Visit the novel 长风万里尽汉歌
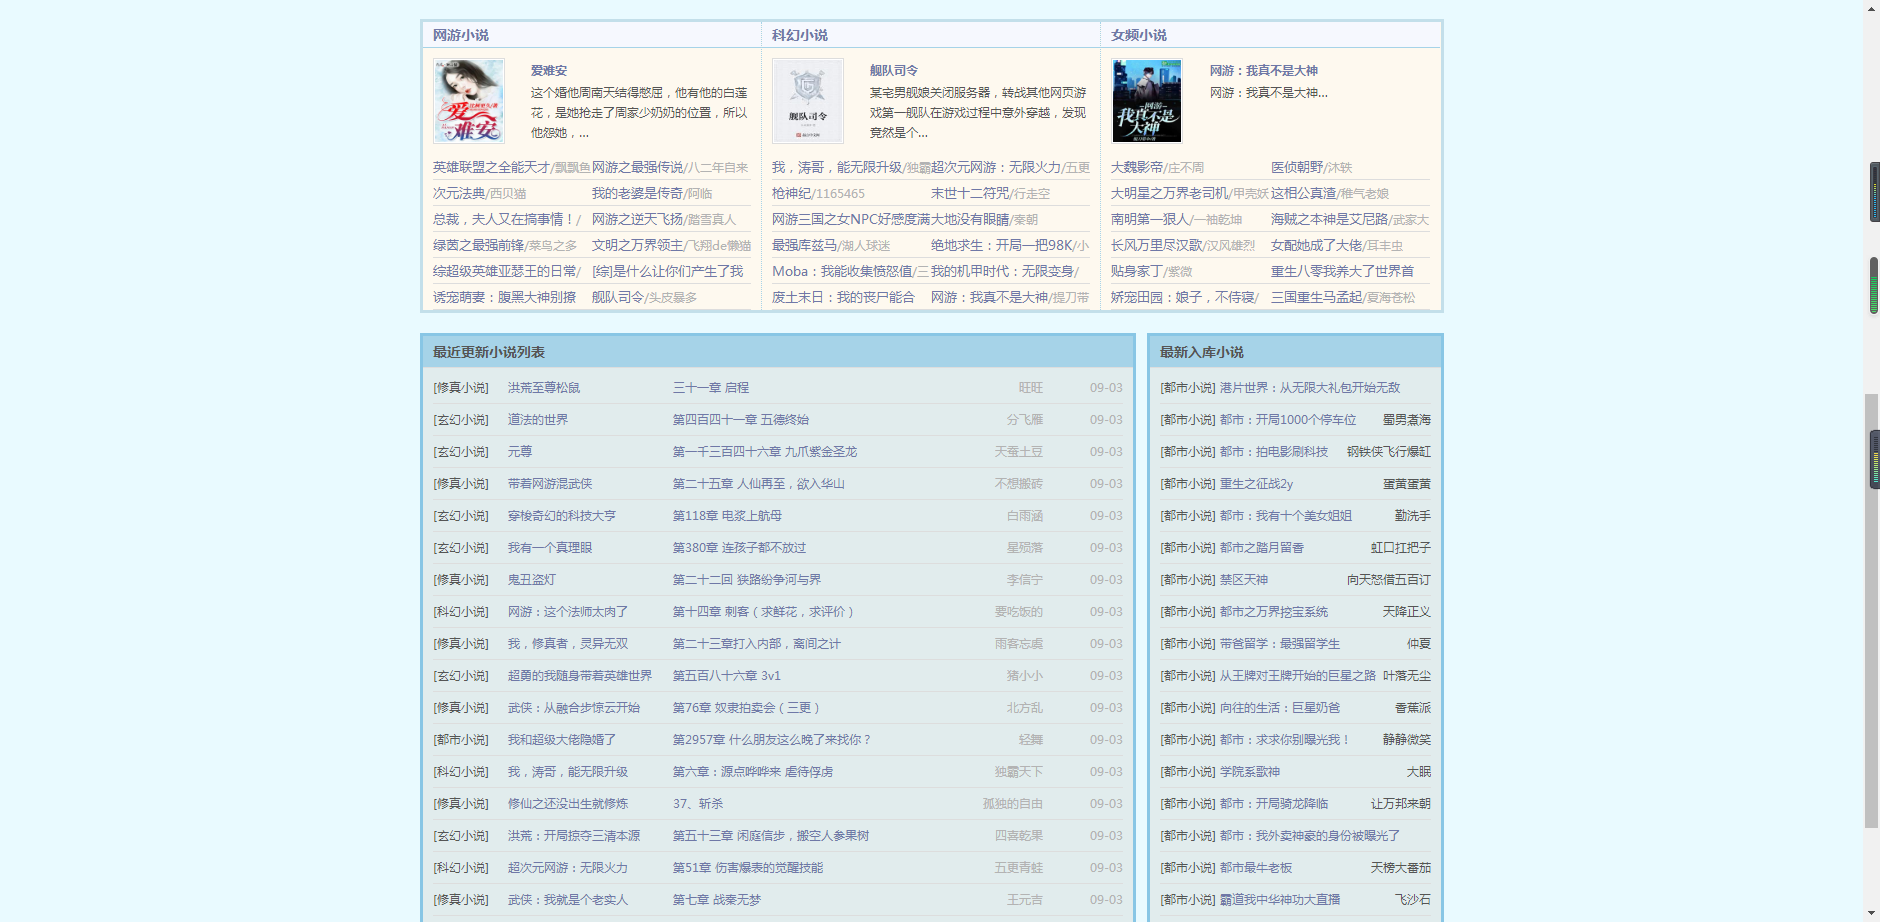Screen dimensions: 1880x922 1156,245
